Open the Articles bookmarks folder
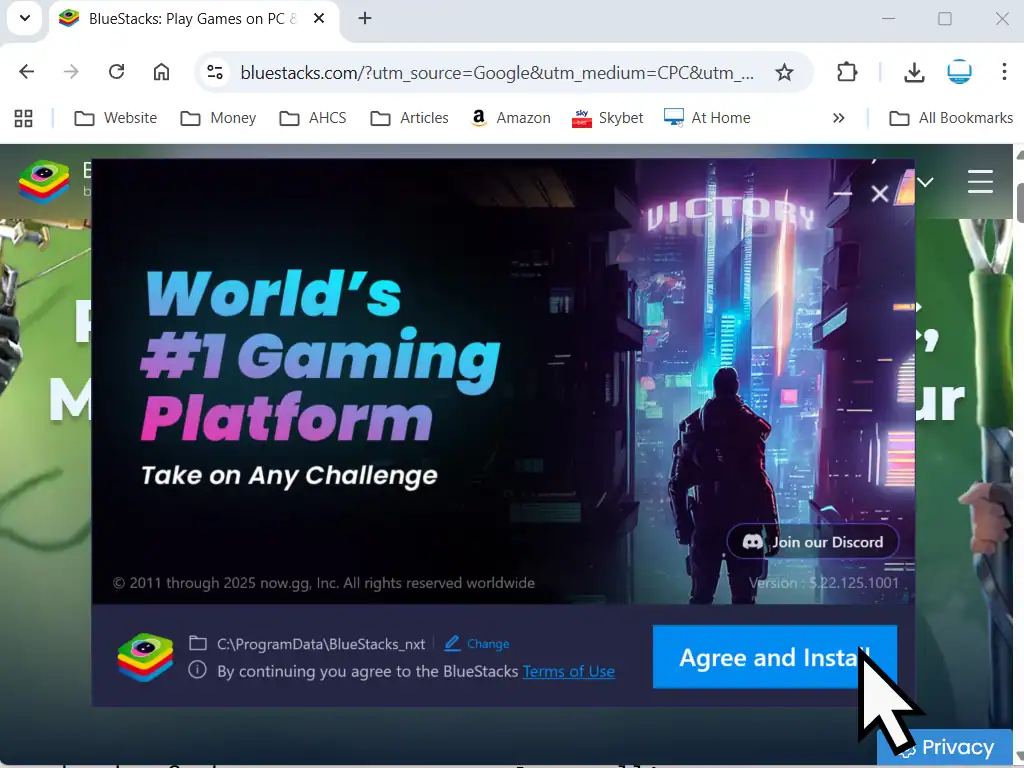1024x768 pixels. (410, 118)
